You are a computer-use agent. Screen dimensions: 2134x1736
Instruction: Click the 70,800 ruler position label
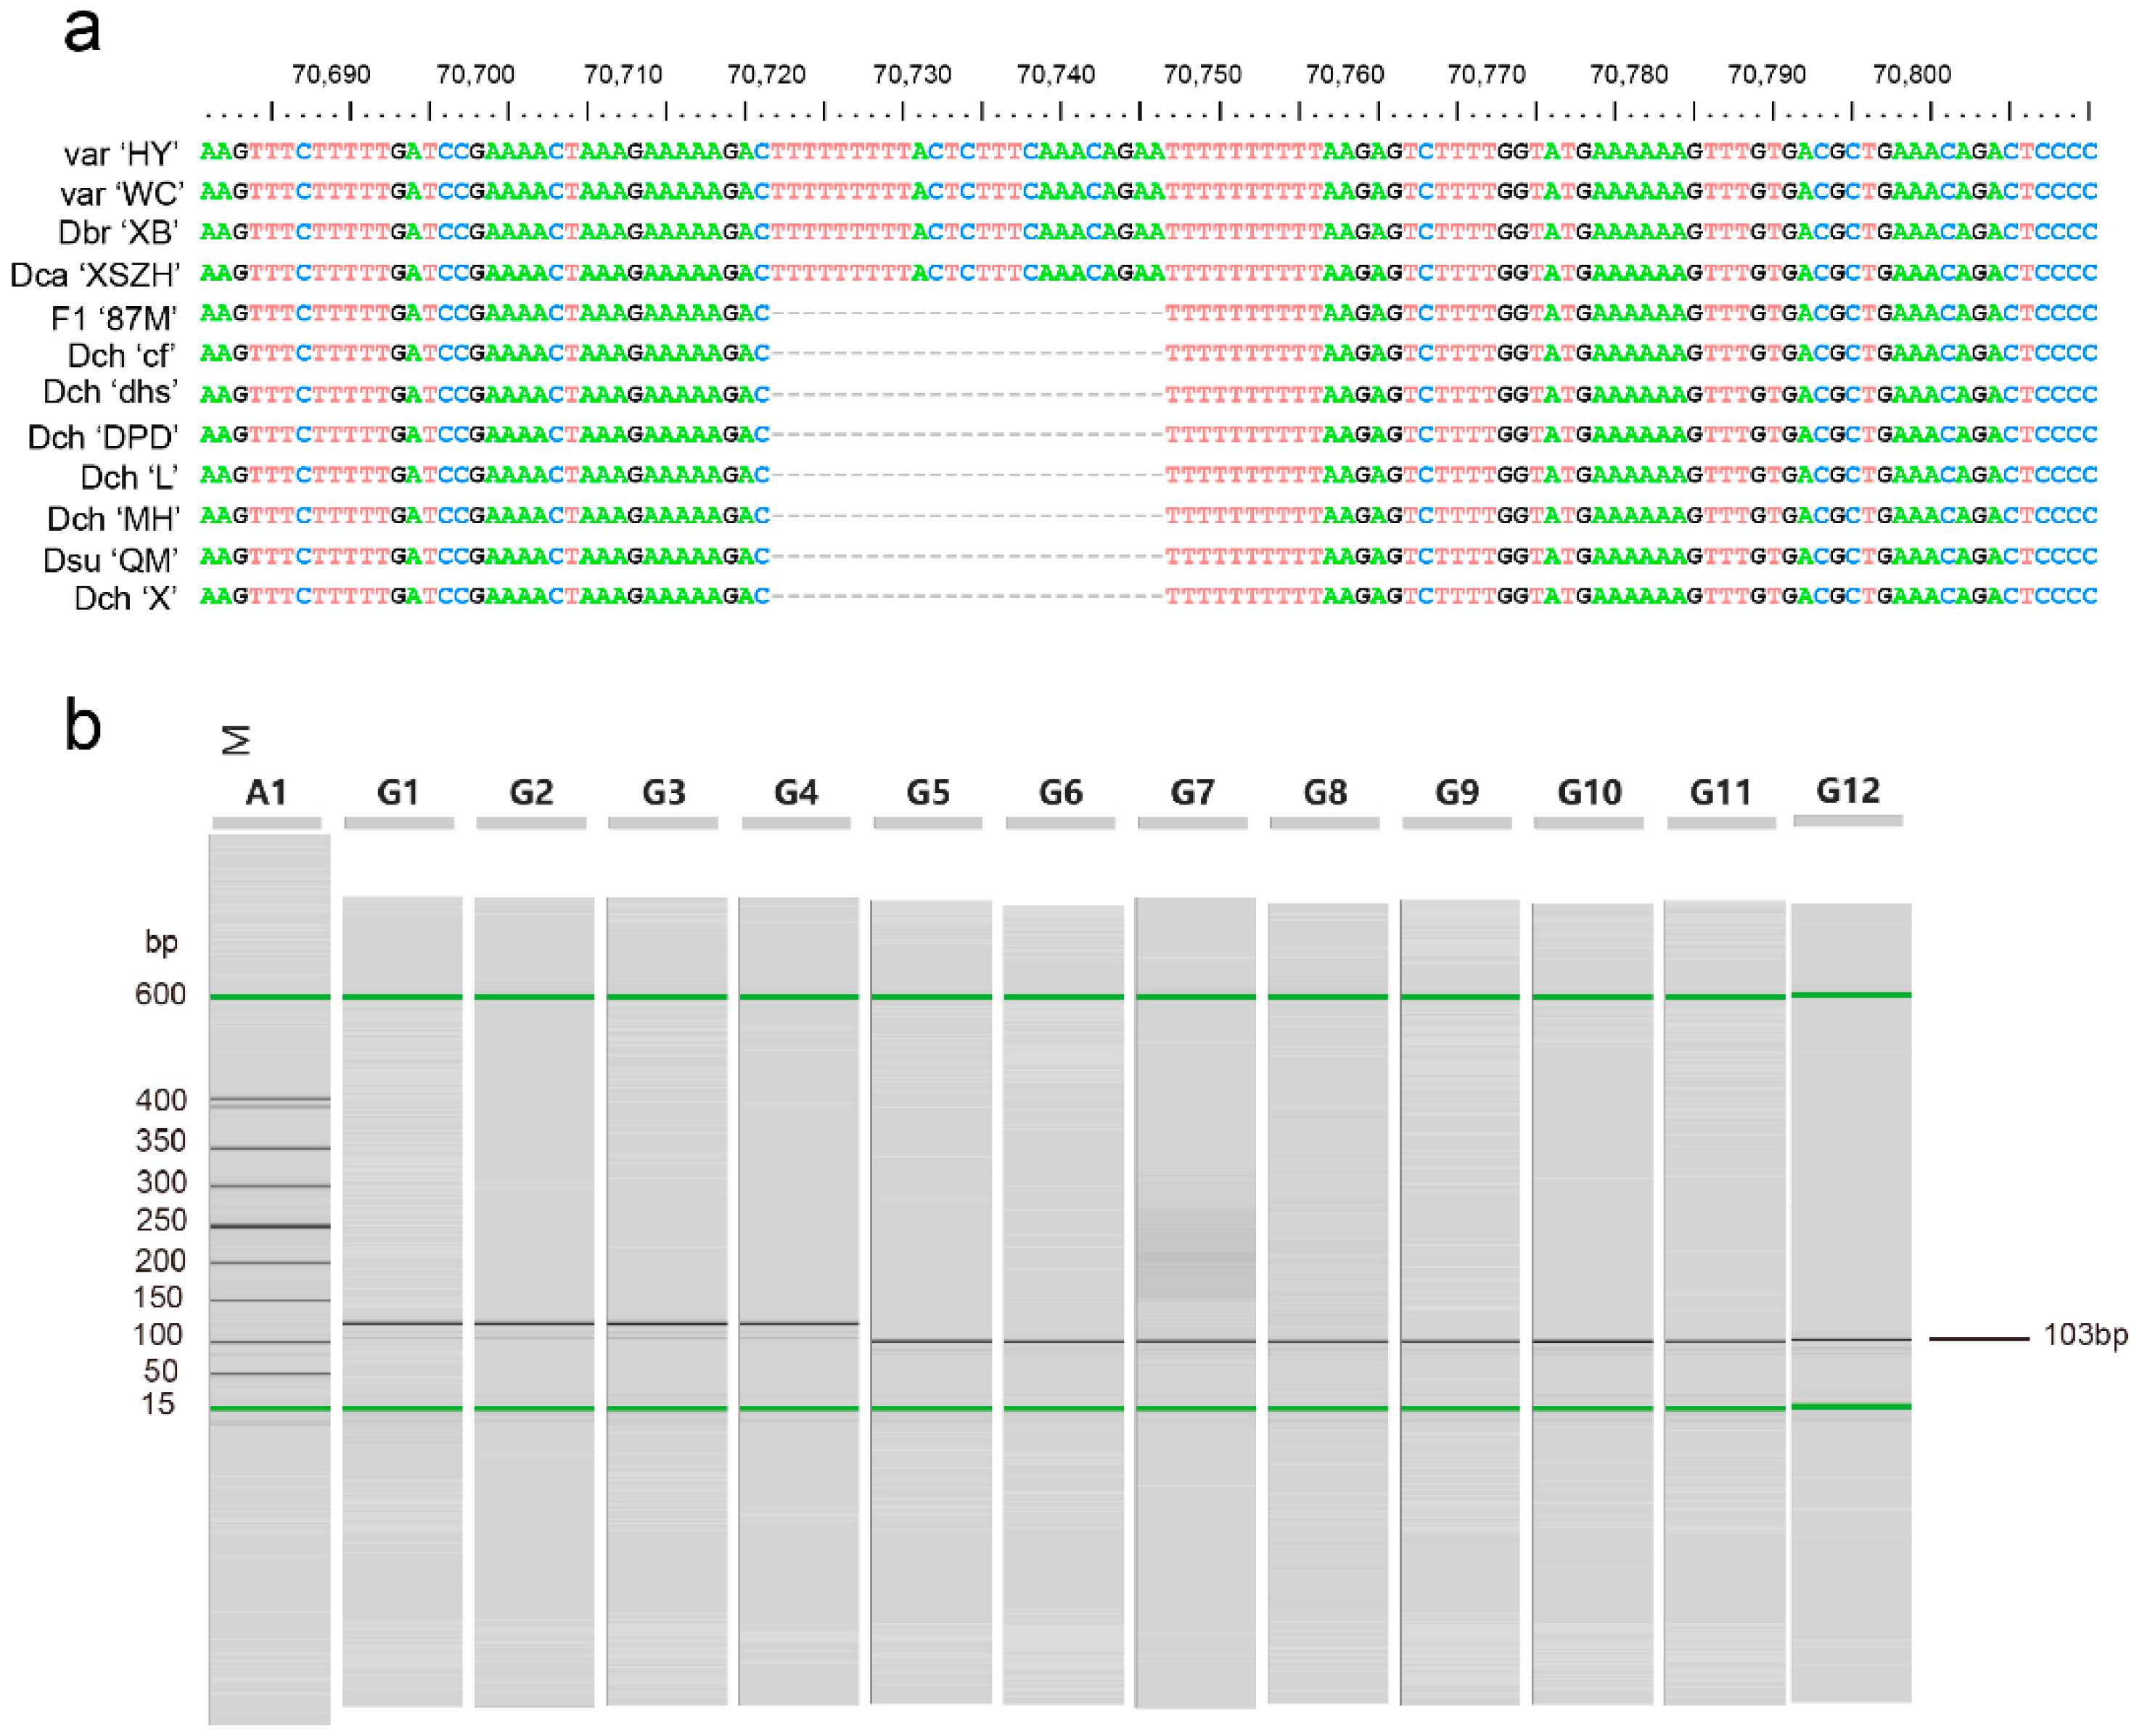pos(1911,75)
